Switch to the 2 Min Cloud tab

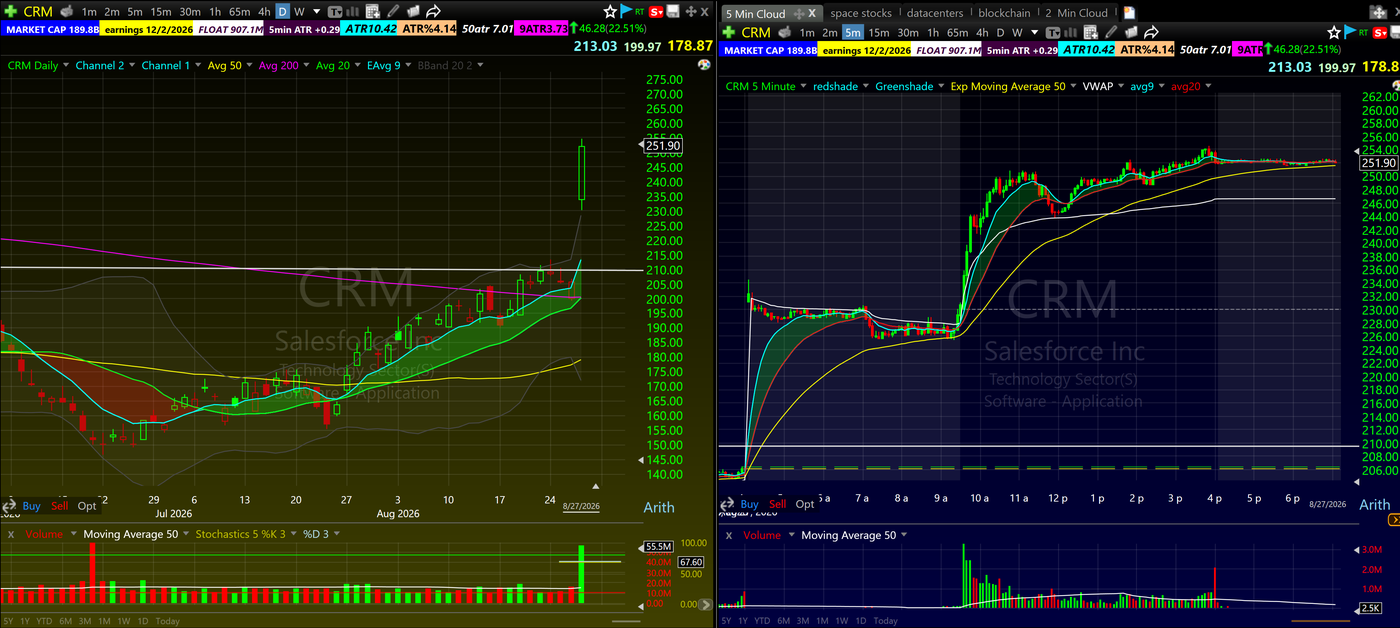pyautogui.click(x=1077, y=13)
